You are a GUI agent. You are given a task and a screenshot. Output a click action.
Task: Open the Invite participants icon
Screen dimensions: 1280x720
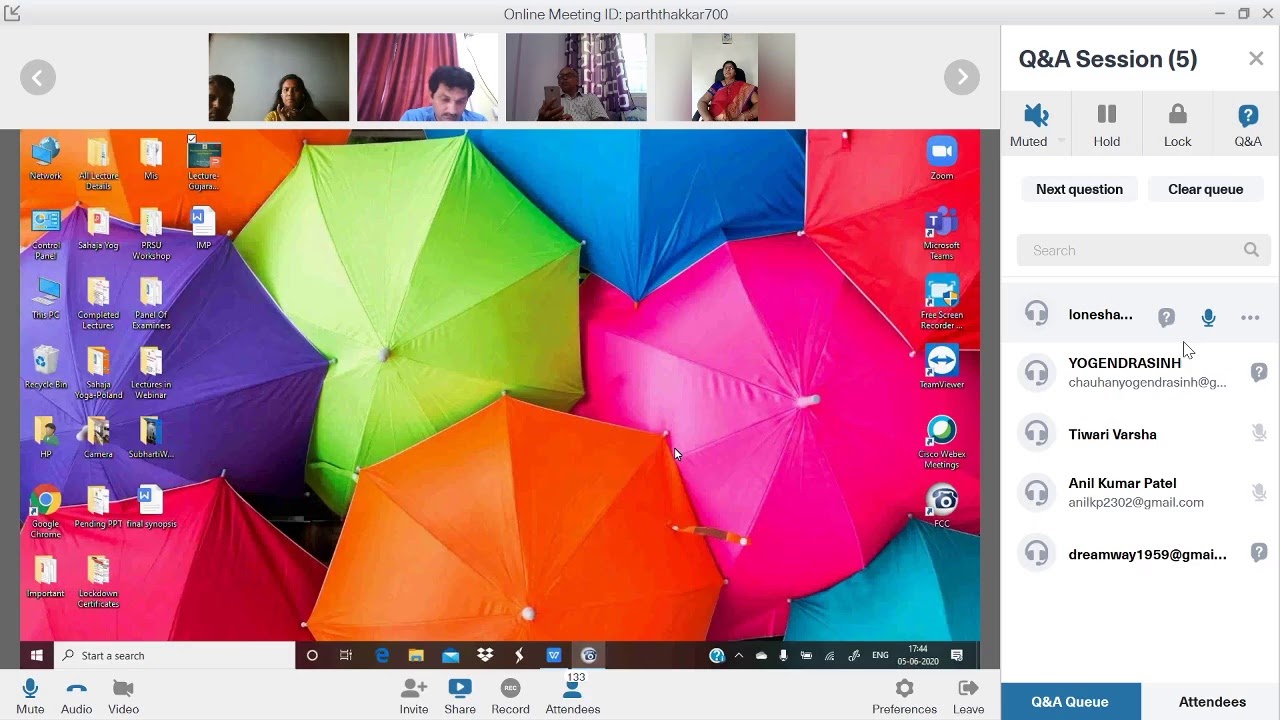click(x=413, y=690)
